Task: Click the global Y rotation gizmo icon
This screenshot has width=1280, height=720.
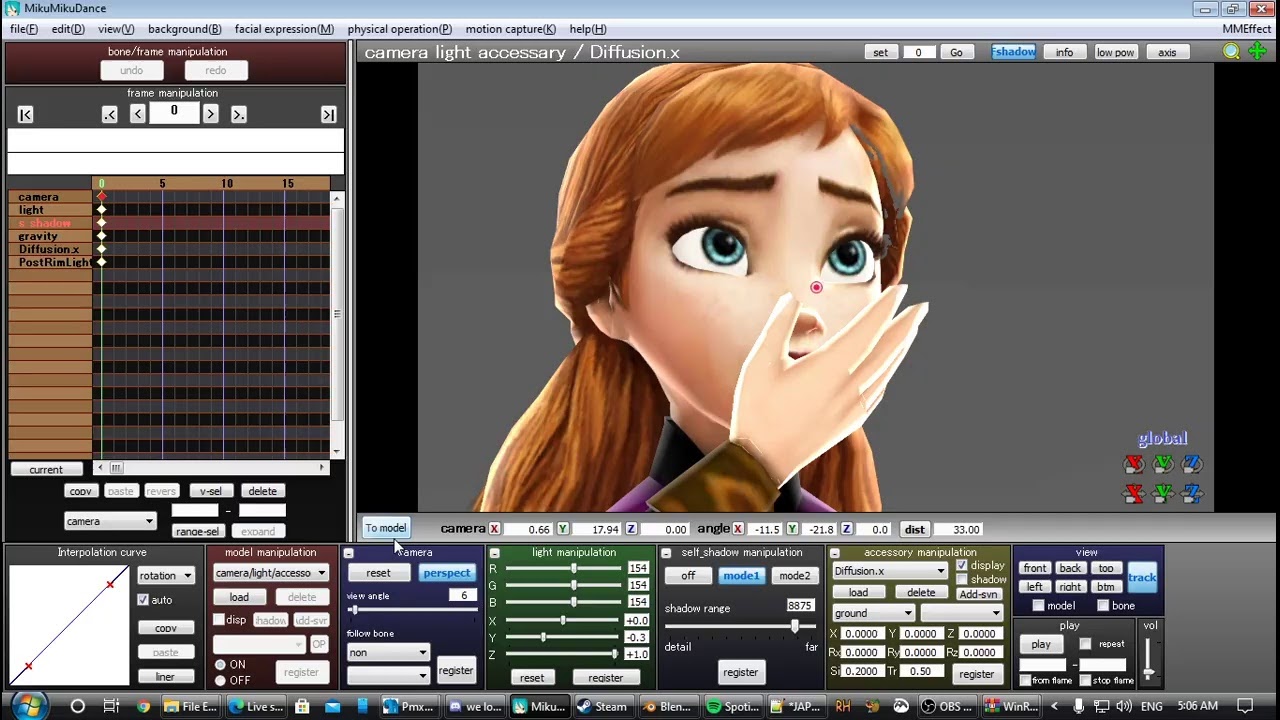Action: point(1162,464)
